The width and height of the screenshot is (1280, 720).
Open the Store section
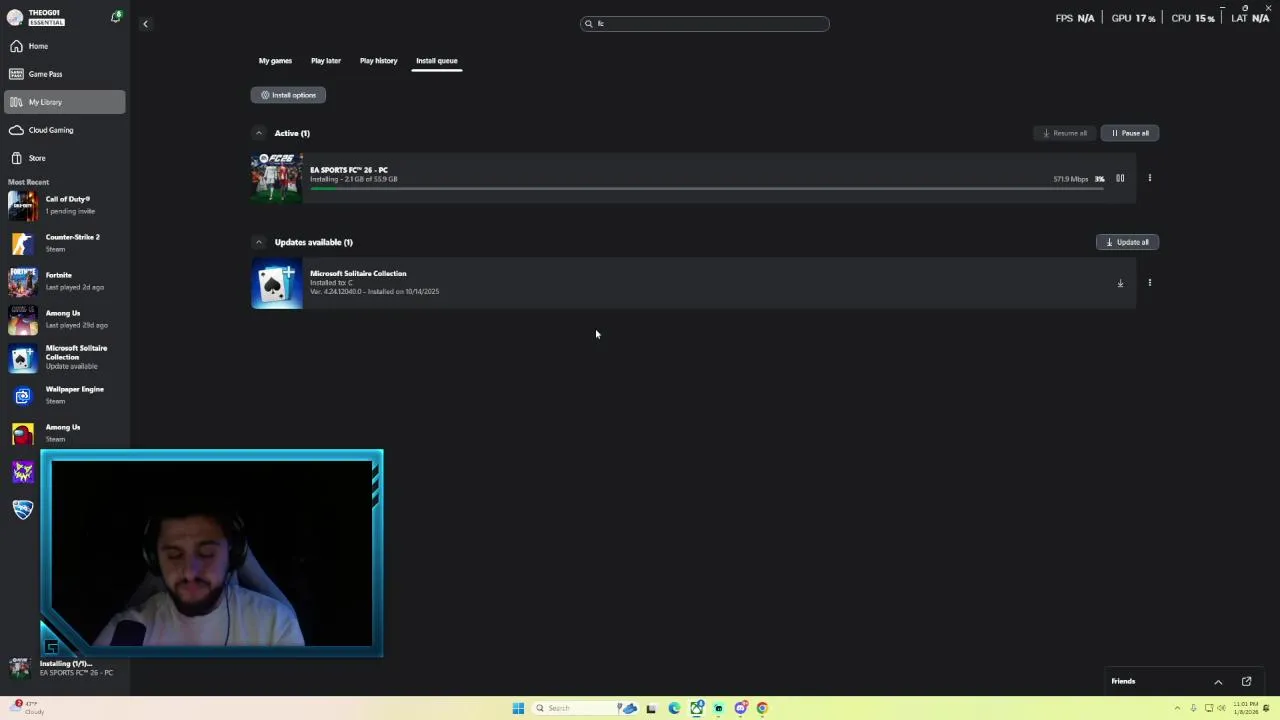65,158
